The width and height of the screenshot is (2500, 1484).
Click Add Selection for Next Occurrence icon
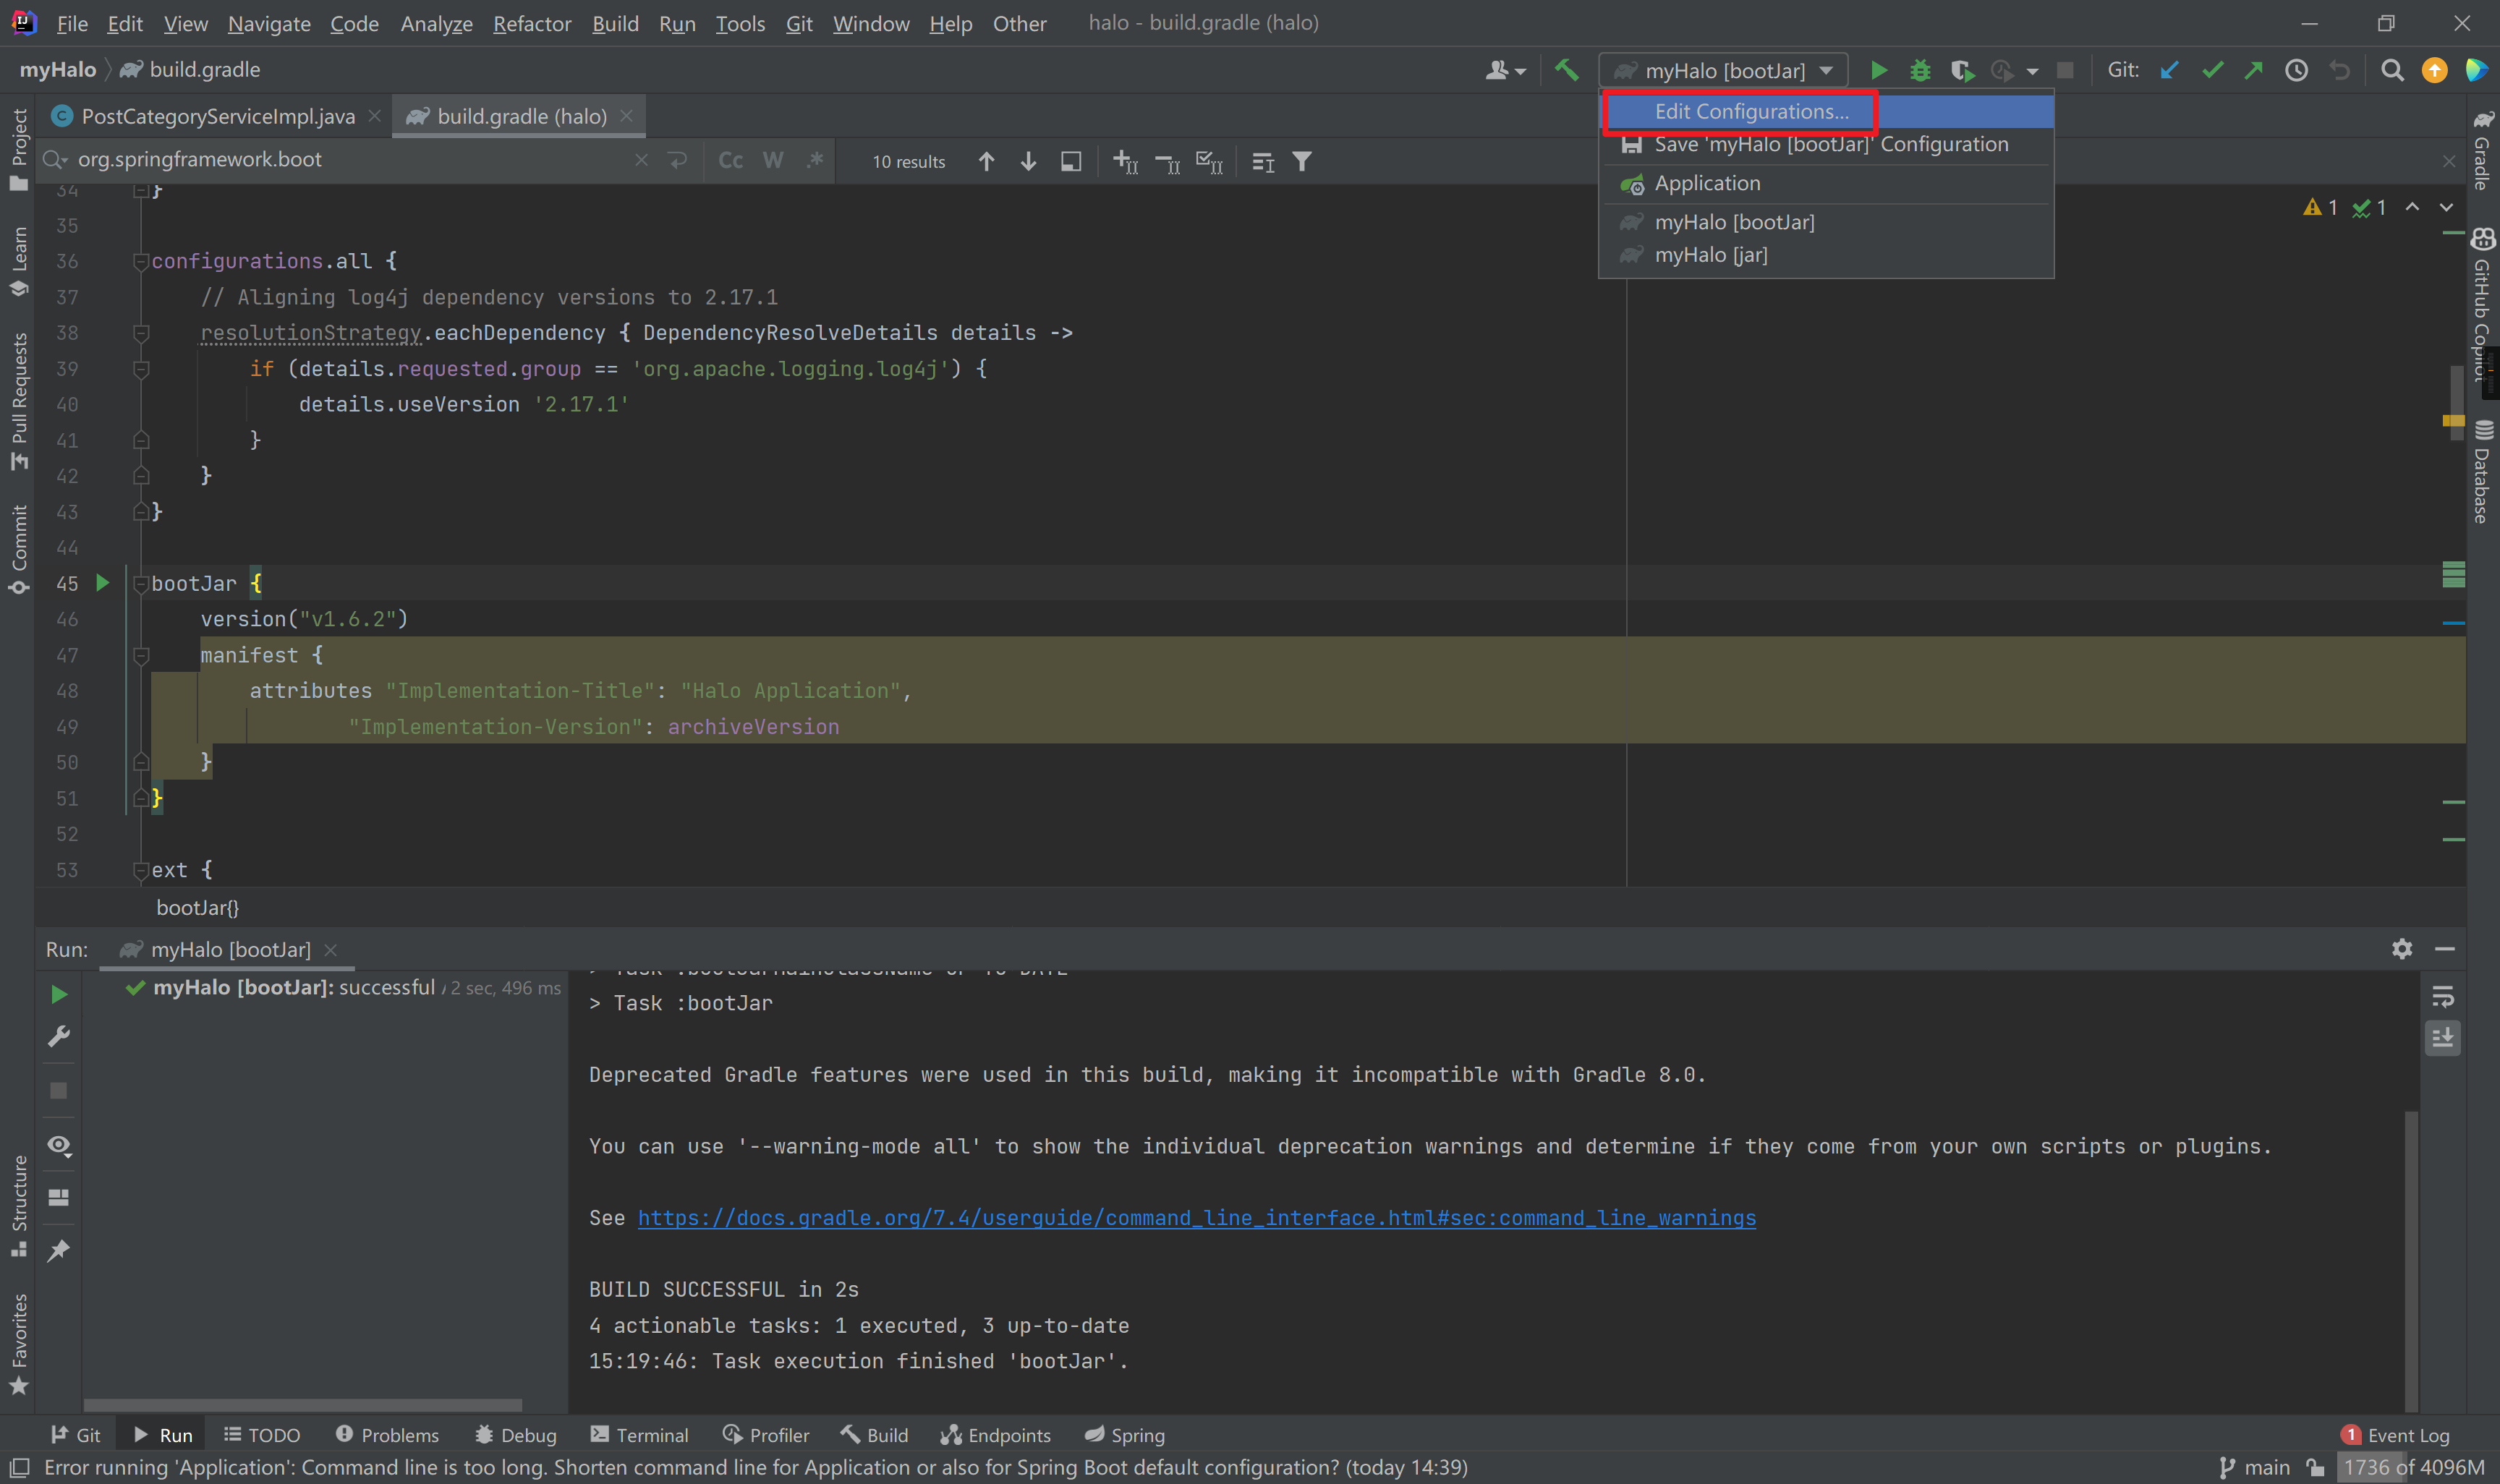(1125, 161)
